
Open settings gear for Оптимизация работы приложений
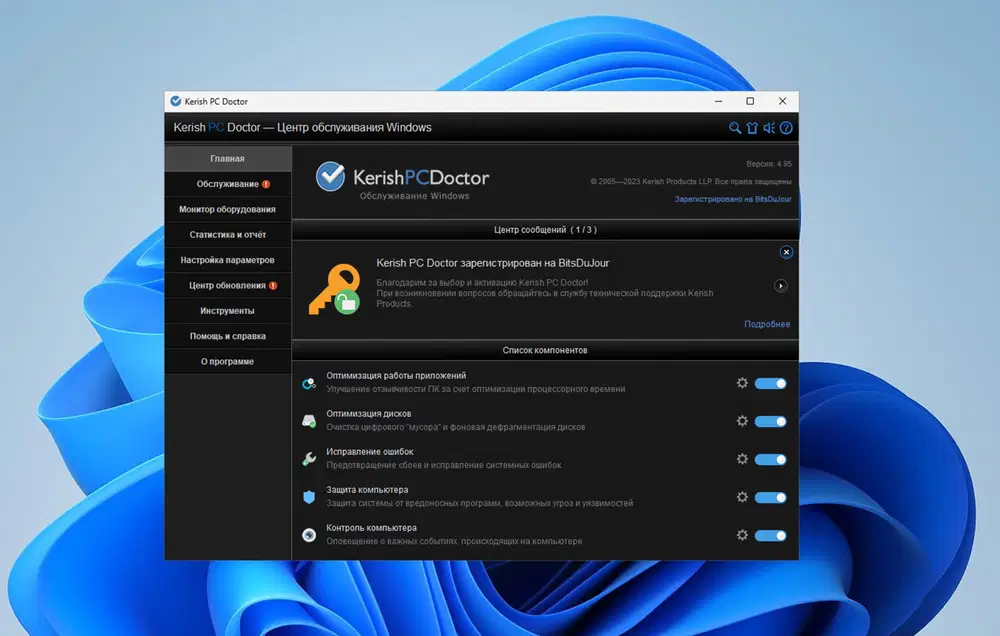[742, 383]
